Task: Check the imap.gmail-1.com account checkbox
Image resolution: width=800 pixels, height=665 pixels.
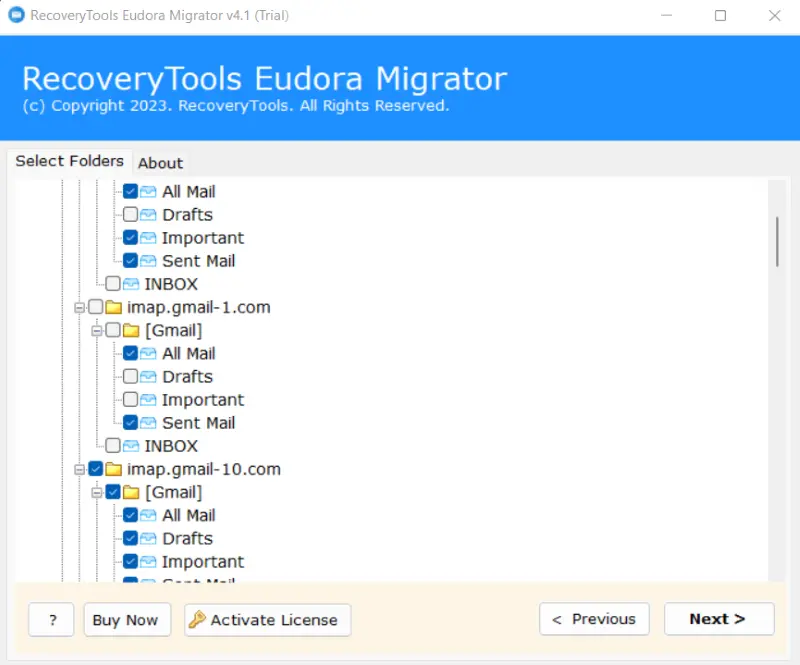Action: point(95,307)
